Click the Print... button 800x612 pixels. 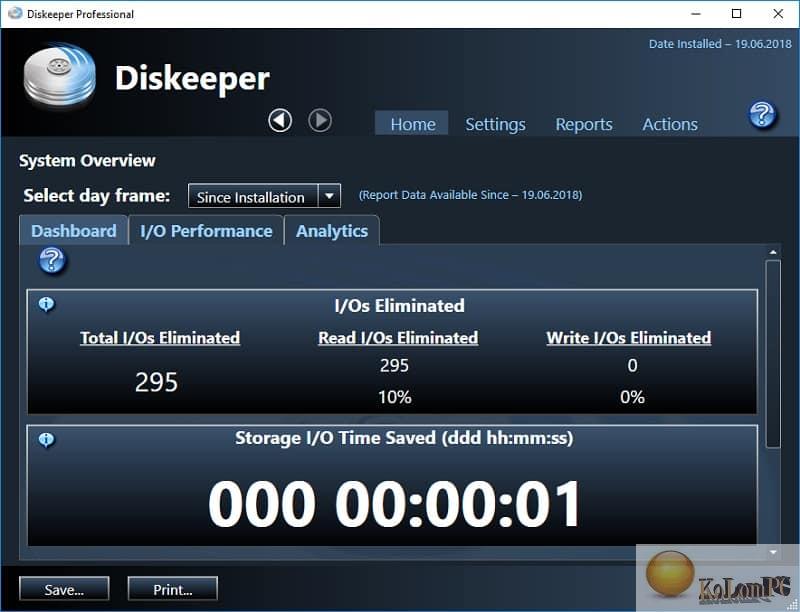[x=172, y=589]
